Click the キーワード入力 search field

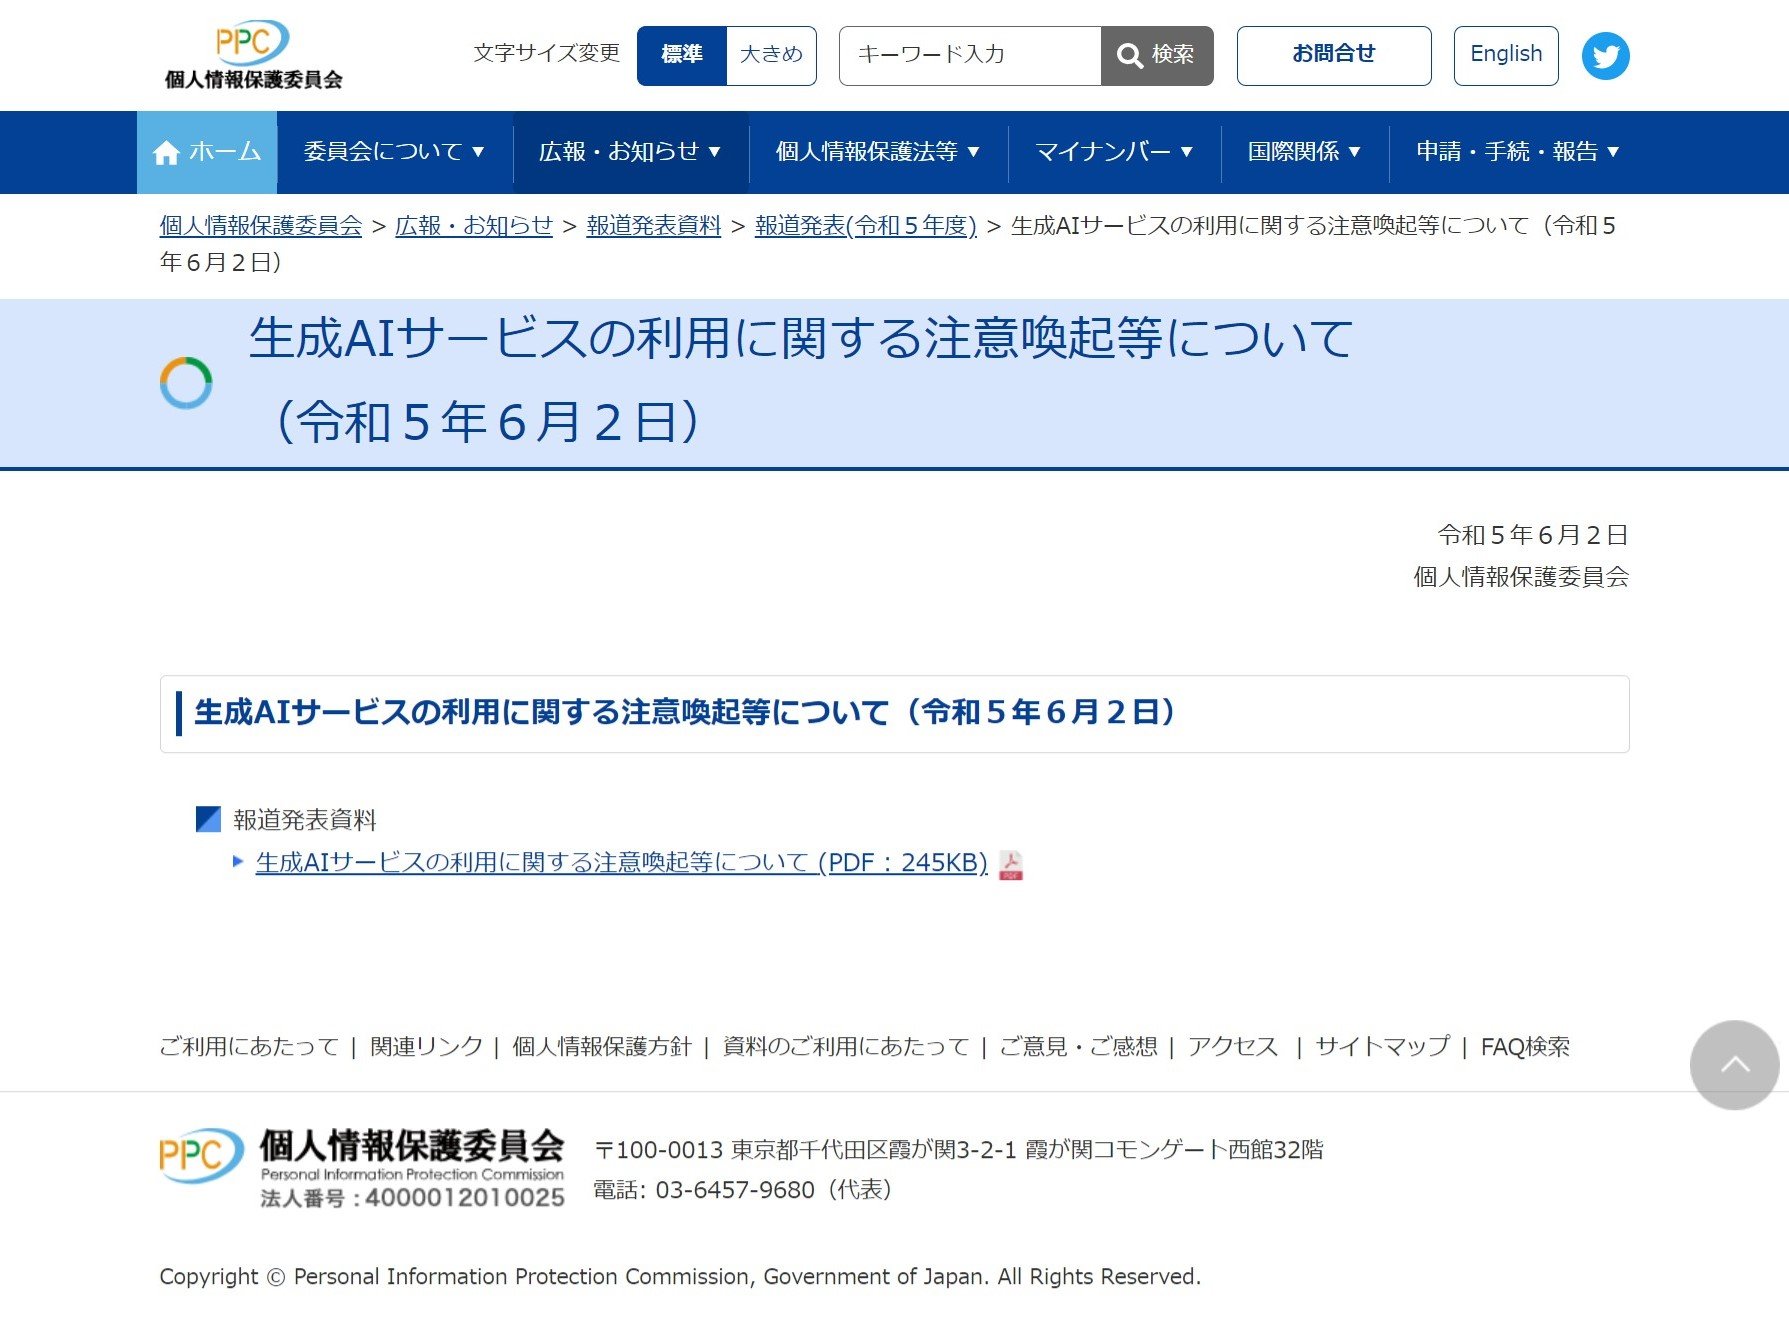(969, 56)
